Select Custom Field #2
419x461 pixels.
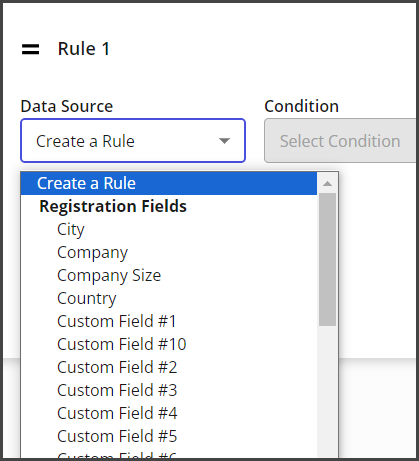[169, 367]
